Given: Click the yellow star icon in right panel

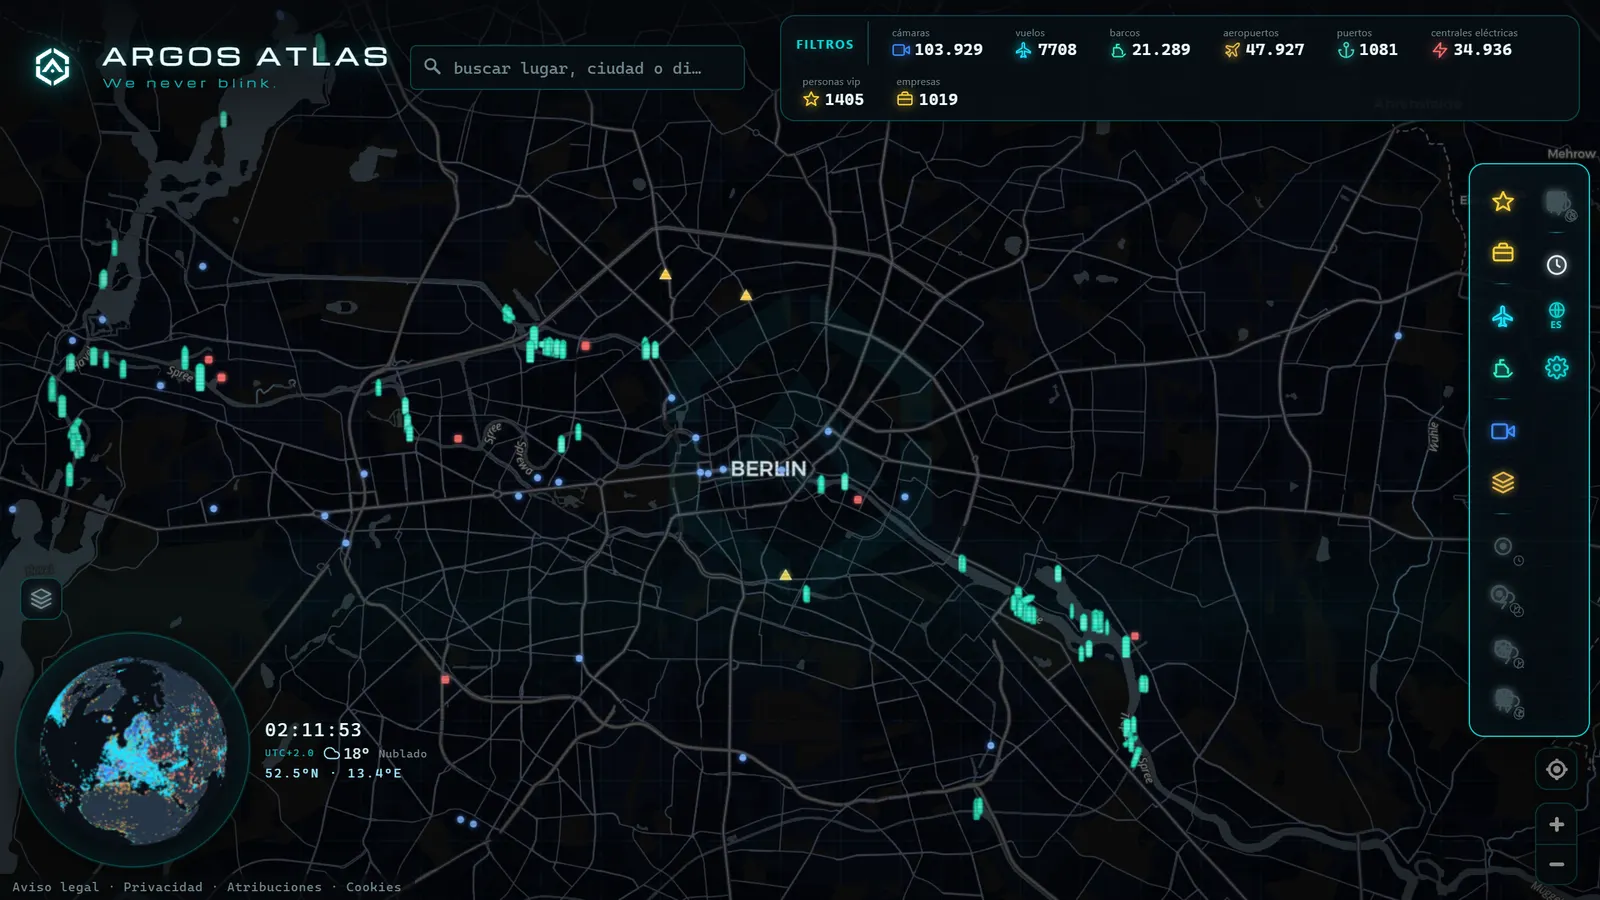Looking at the screenshot, I should 1503,202.
